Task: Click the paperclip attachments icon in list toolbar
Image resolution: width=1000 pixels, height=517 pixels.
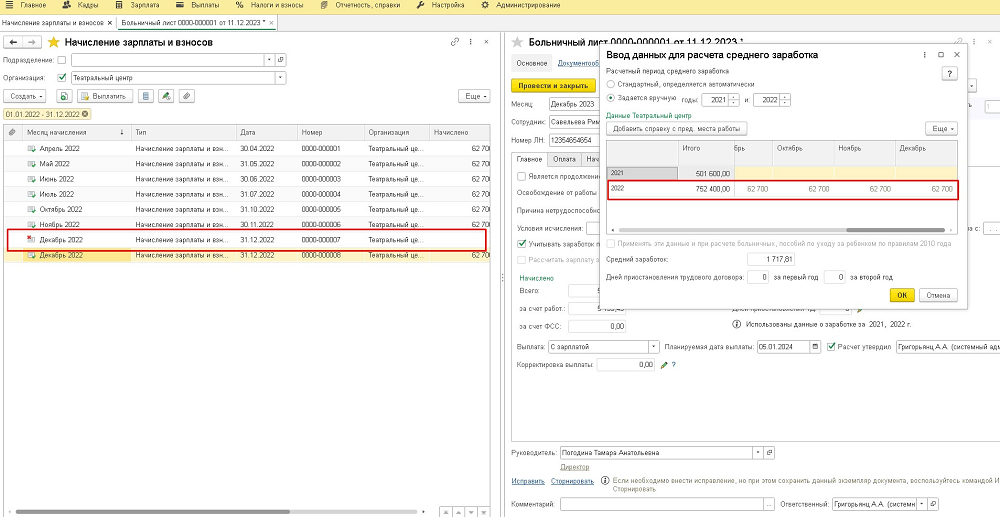Action: pyautogui.click(x=187, y=96)
